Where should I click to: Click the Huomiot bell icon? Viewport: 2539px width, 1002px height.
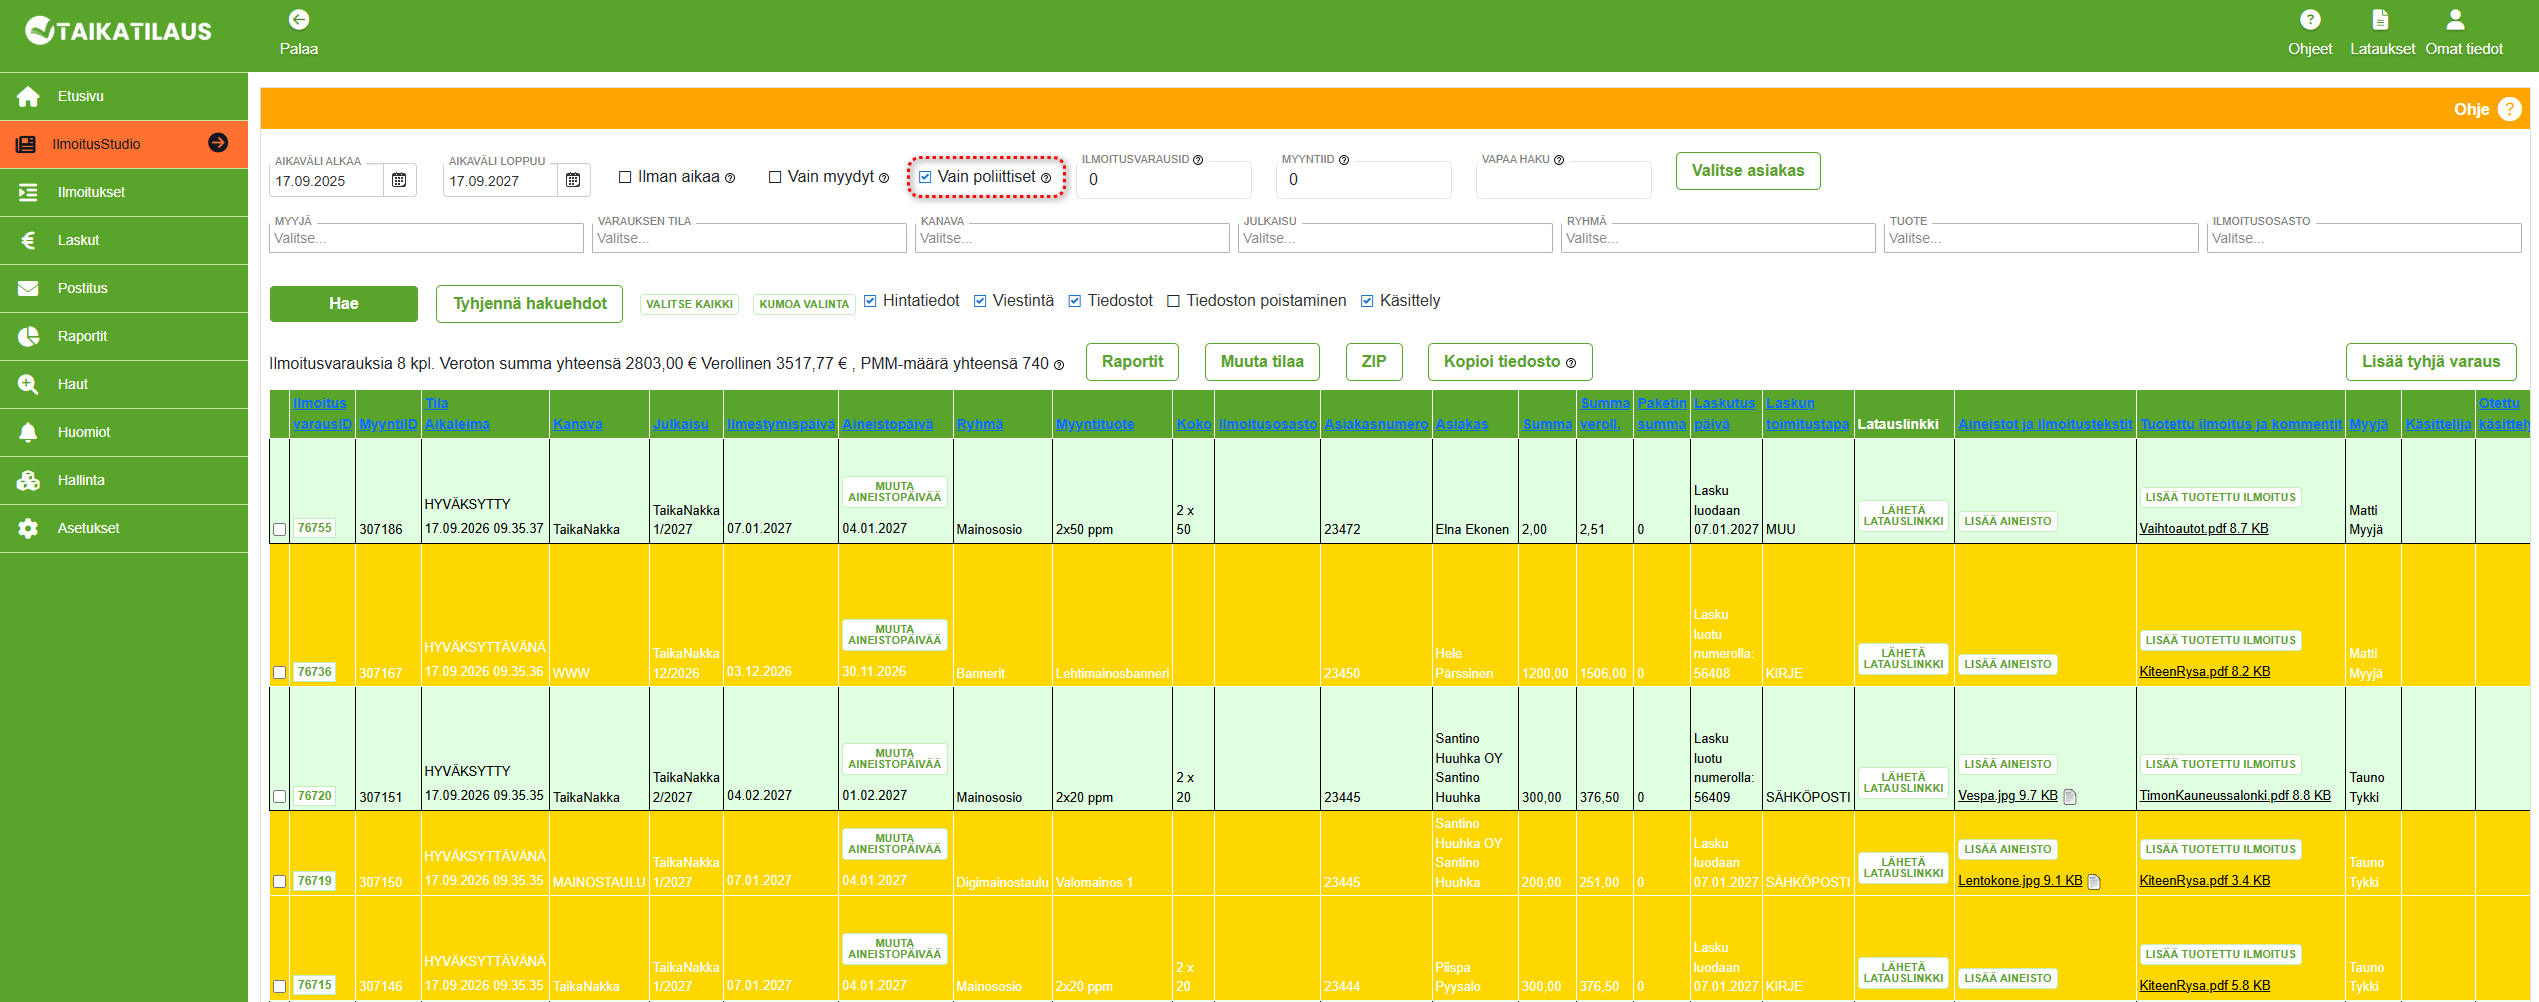click(x=28, y=432)
